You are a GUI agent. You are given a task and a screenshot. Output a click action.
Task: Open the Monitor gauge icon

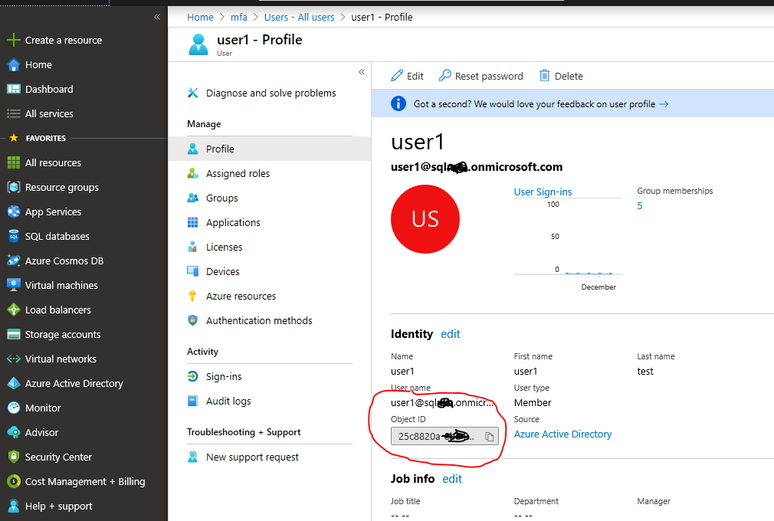(x=14, y=408)
